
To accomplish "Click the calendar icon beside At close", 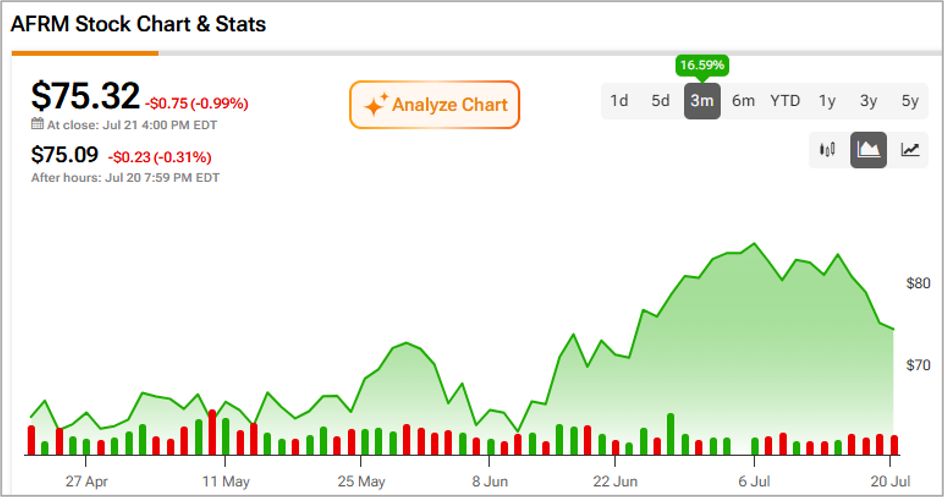I will click(x=37, y=124).
